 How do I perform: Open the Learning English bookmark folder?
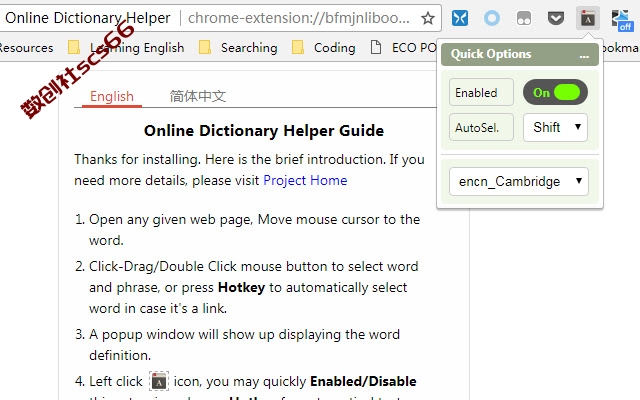click(126, 48)
